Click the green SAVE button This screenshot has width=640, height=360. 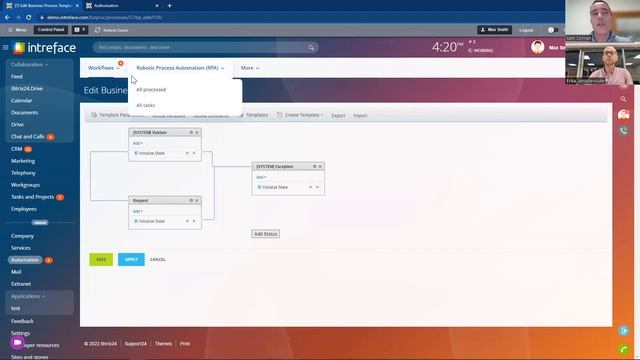(x=101, y=260)
